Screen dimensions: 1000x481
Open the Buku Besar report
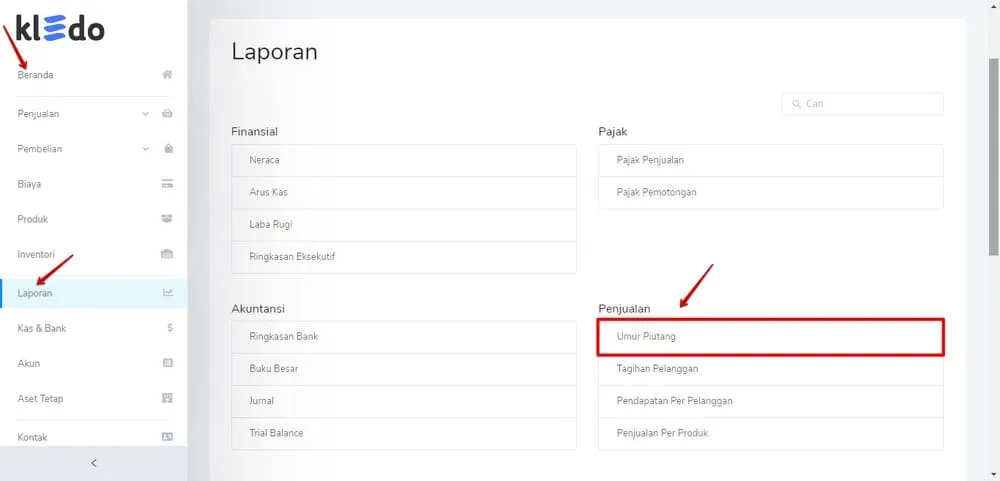click(x=404, y=369)
